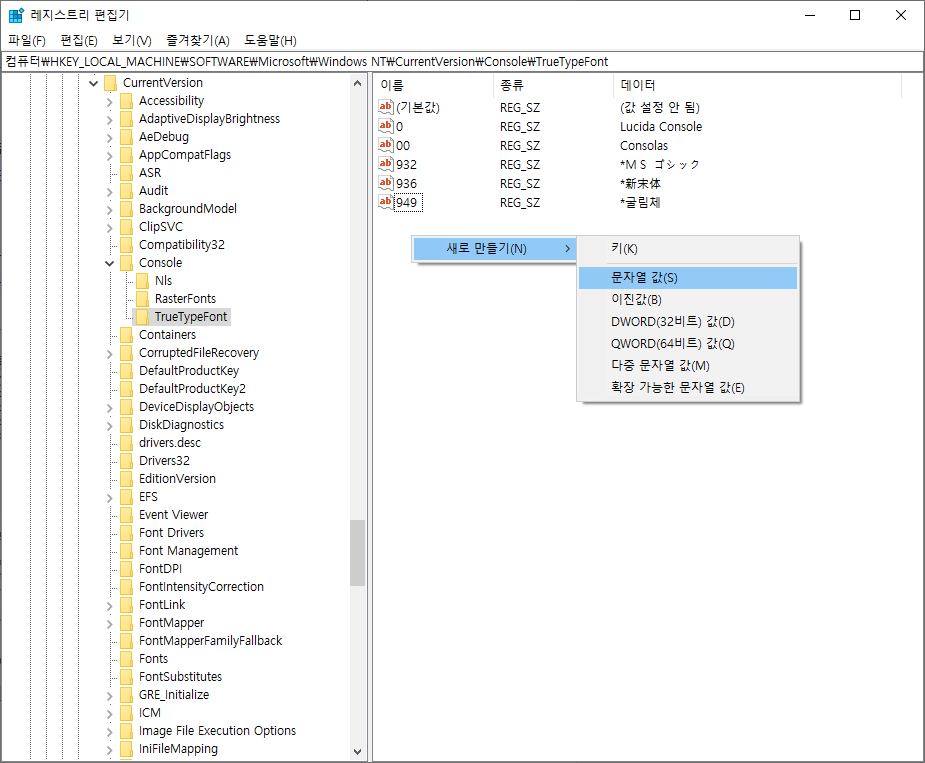925x763 pixels.
Task: Click the FontMapper folder icon
Action: click(126, 623)
